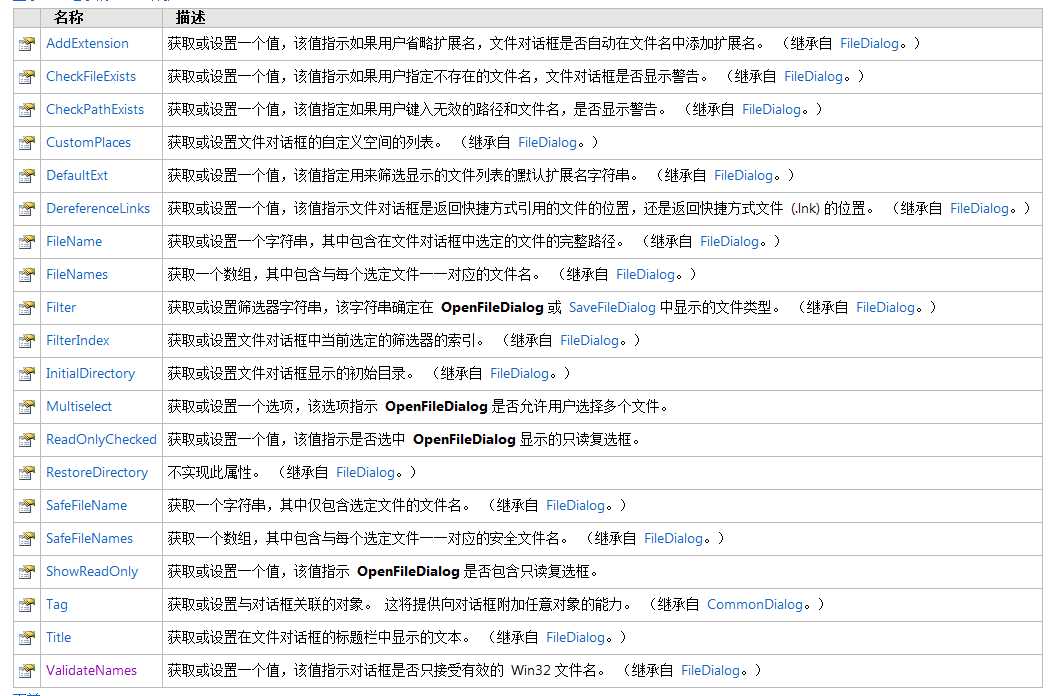The height and width of the screenshot is (696, 1060).
Task: Click property icon beside Filter row
Action: [x=26, y=309]
